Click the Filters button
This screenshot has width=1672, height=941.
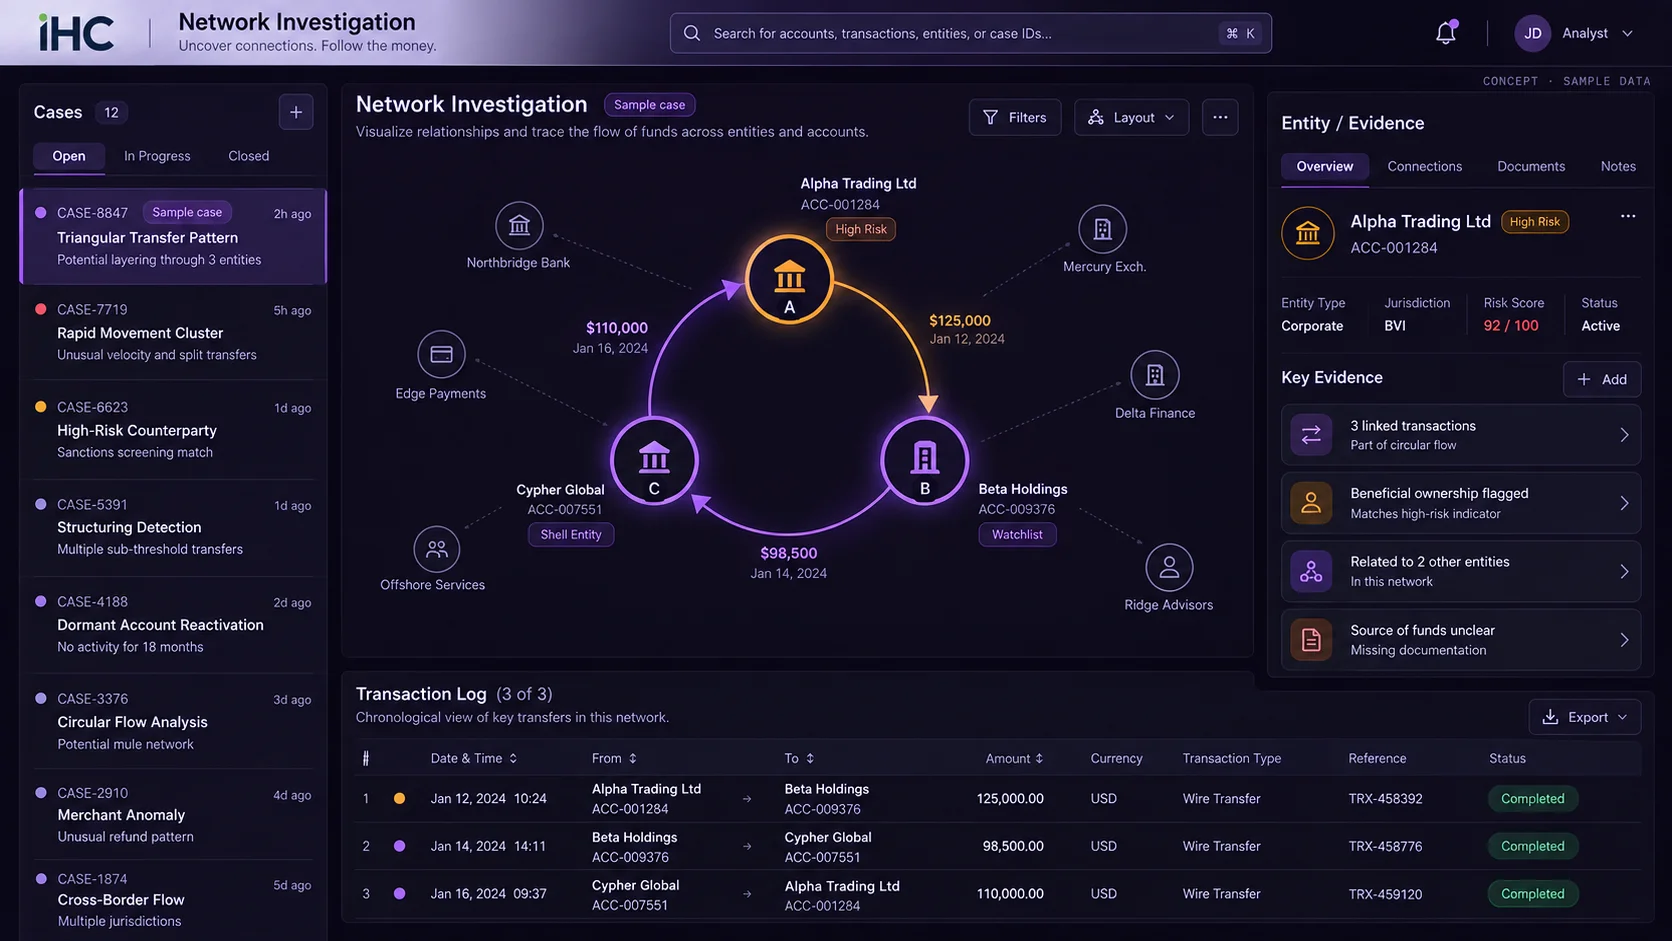pos(1015,117)
